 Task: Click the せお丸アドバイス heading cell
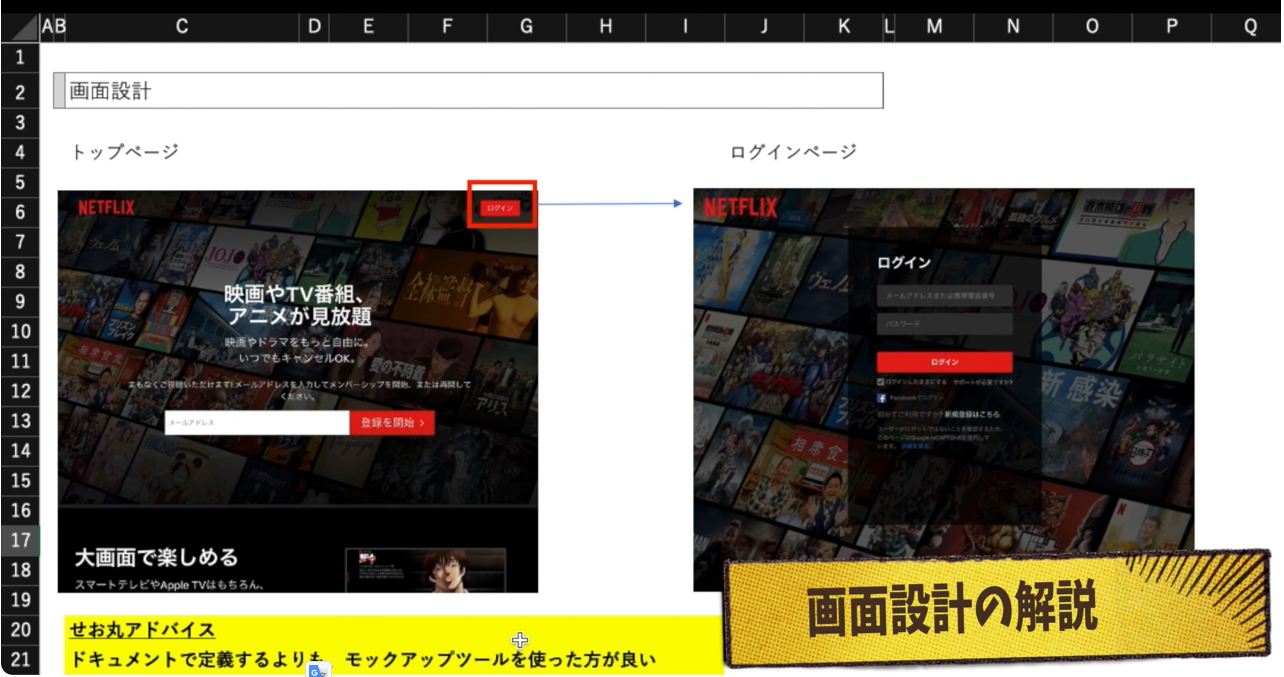(142, 630)
